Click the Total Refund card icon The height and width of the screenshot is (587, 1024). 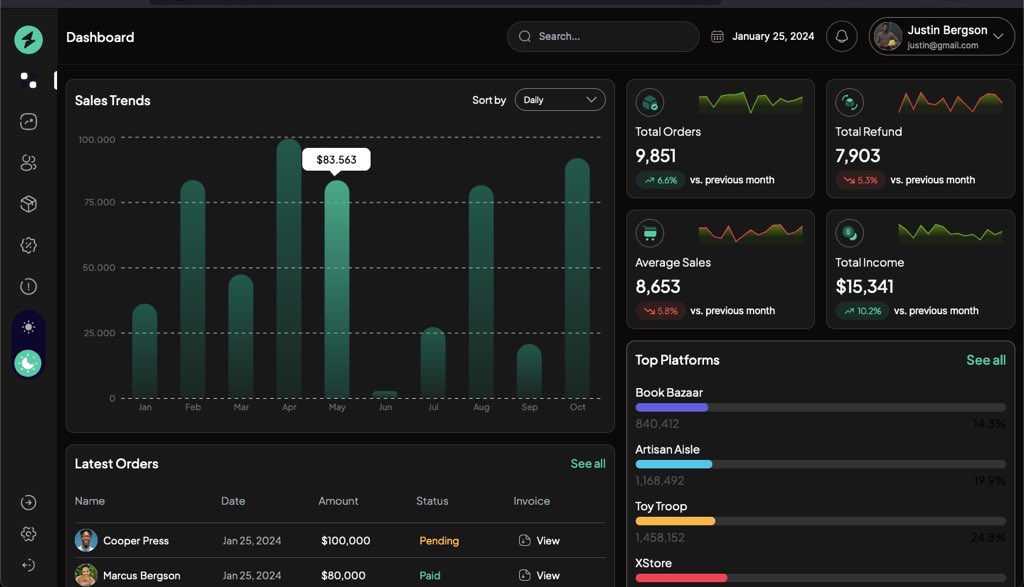[x=850, y=103]
